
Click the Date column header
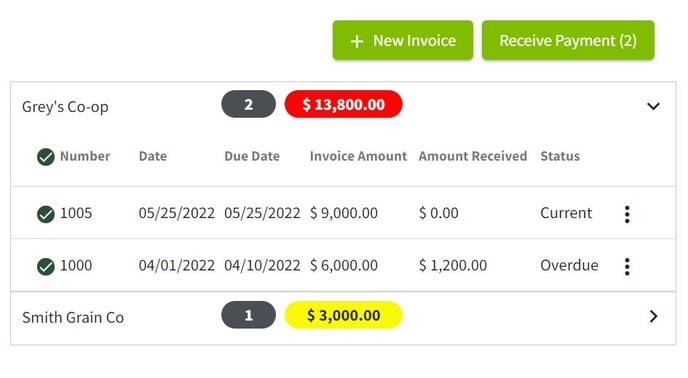tap(153, 156)
